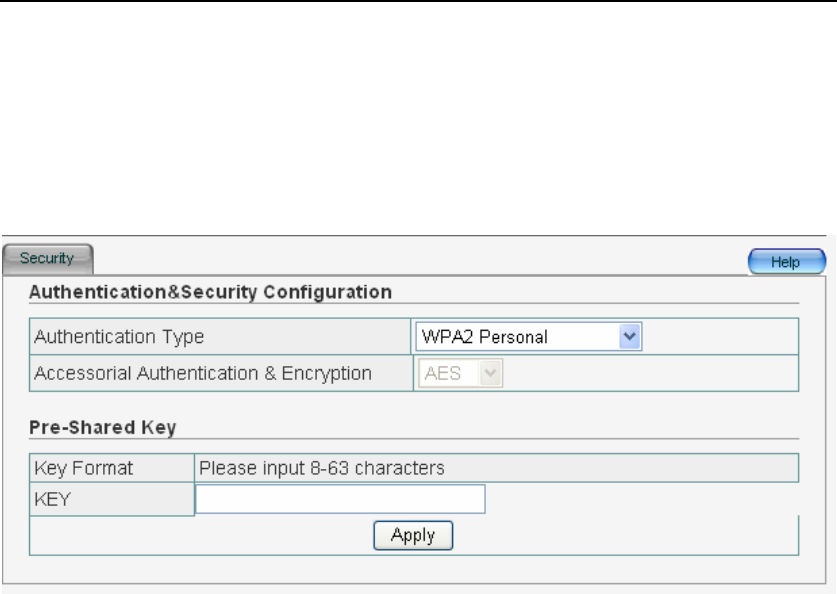Screen dimensions: 837x594
Task: Focus the KEY text input field
Action: pos(340,499)
